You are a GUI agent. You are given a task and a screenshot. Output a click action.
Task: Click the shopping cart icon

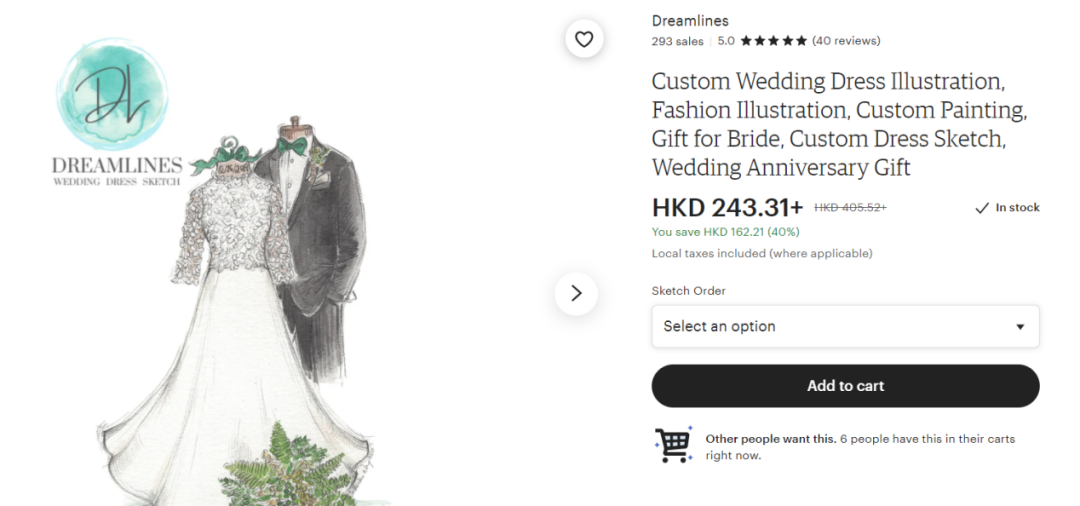673,445
